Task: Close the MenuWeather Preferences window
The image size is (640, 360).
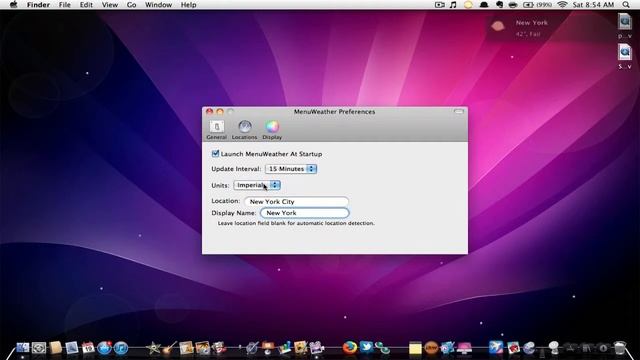Action: pyautogui.click(x=209, y=111)
